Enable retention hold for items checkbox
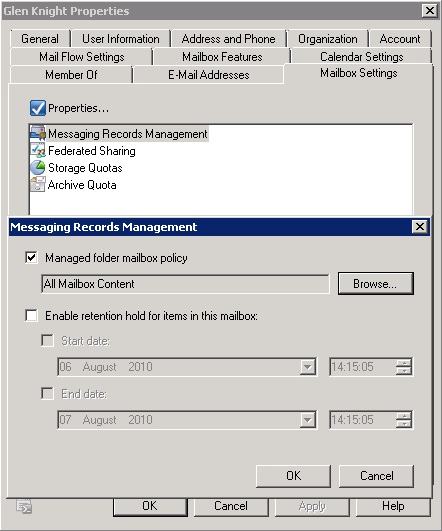442x531 pixels. click(31, 315)
